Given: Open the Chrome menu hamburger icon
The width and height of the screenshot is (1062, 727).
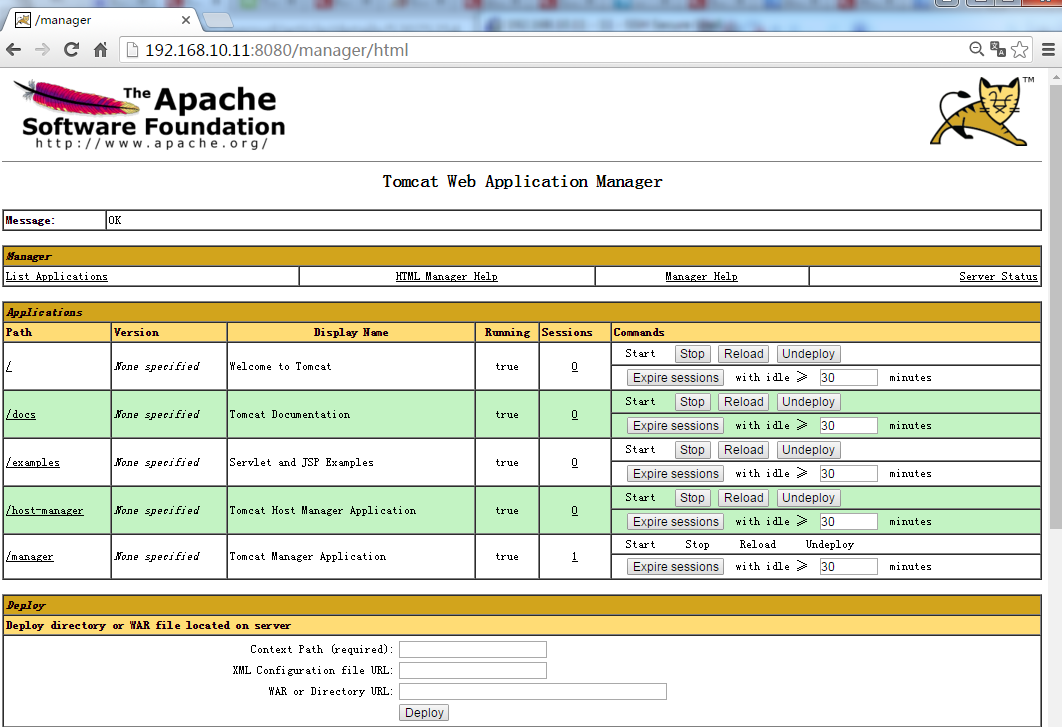Looking at the screenshot, I should tap(1048, 49).
